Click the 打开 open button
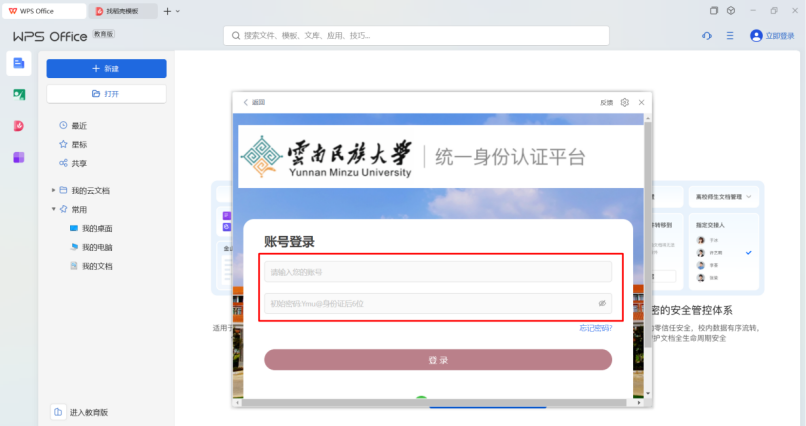Image resolution: width=806 pixels, height=426 pixels. (106, 94)
